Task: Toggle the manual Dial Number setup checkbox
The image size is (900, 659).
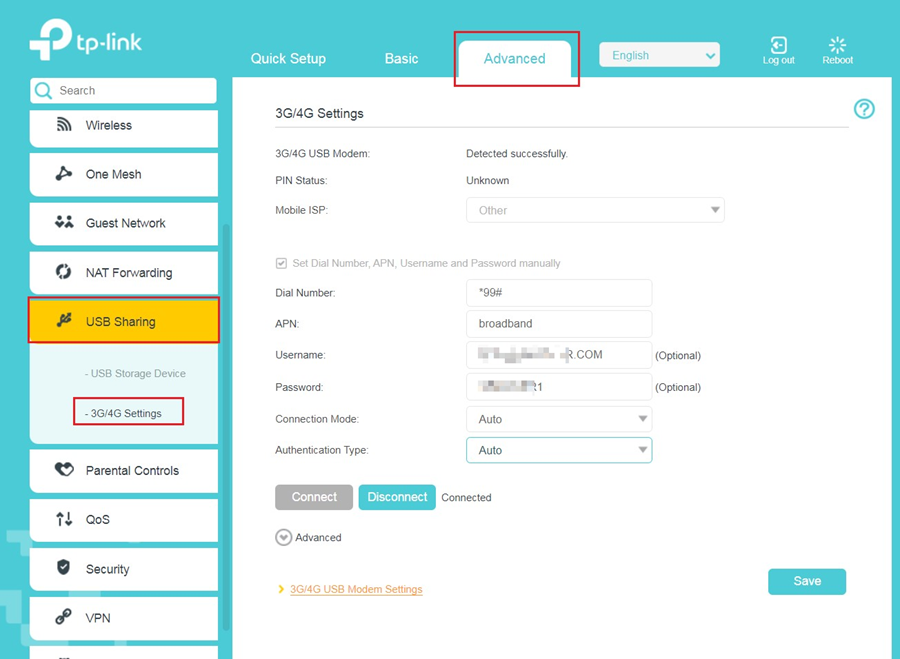Action: pyautogui.click(x=281, y=262)
